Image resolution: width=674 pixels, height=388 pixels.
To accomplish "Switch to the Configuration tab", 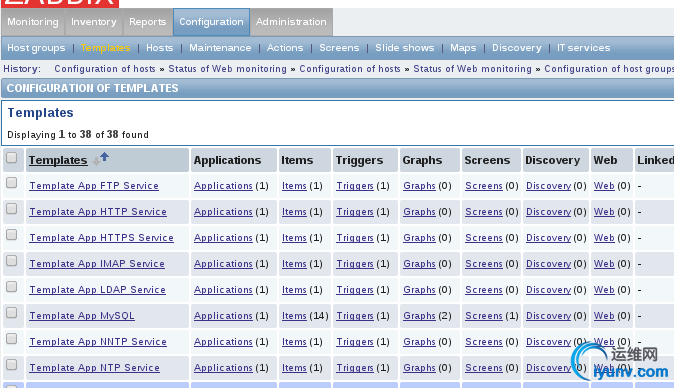I will pyautogui.click(x=211, y=22).
